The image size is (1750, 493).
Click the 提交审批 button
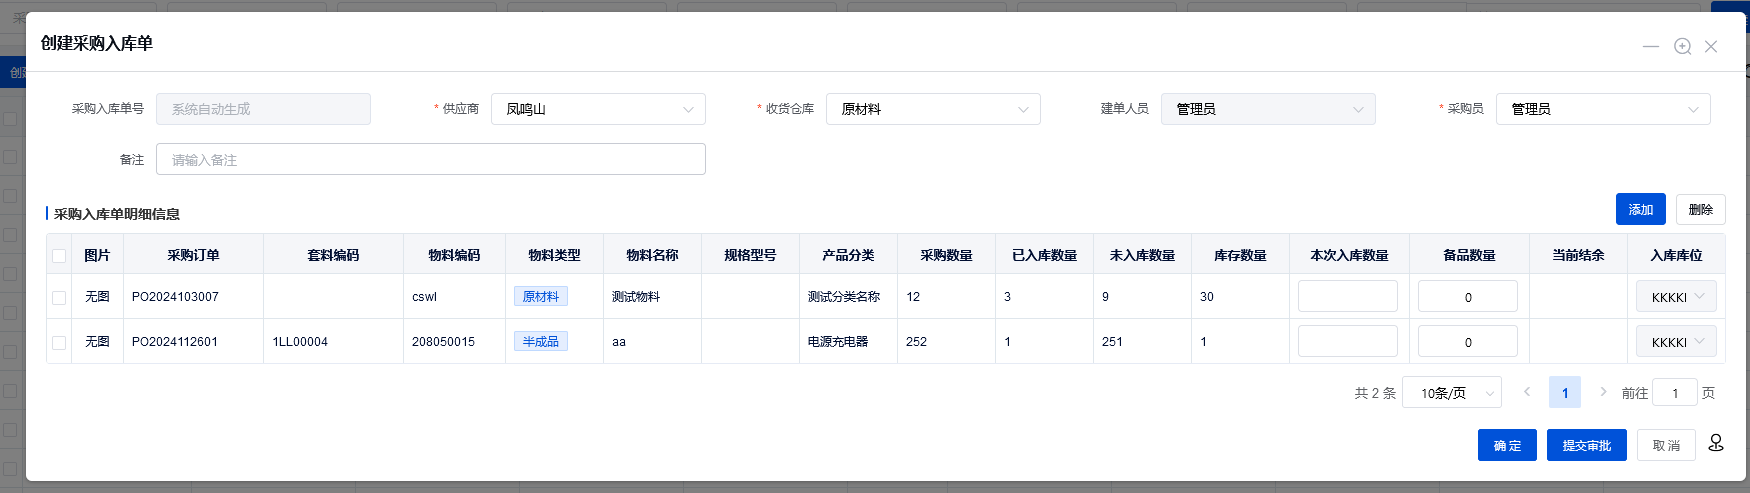pos(1587,445)
